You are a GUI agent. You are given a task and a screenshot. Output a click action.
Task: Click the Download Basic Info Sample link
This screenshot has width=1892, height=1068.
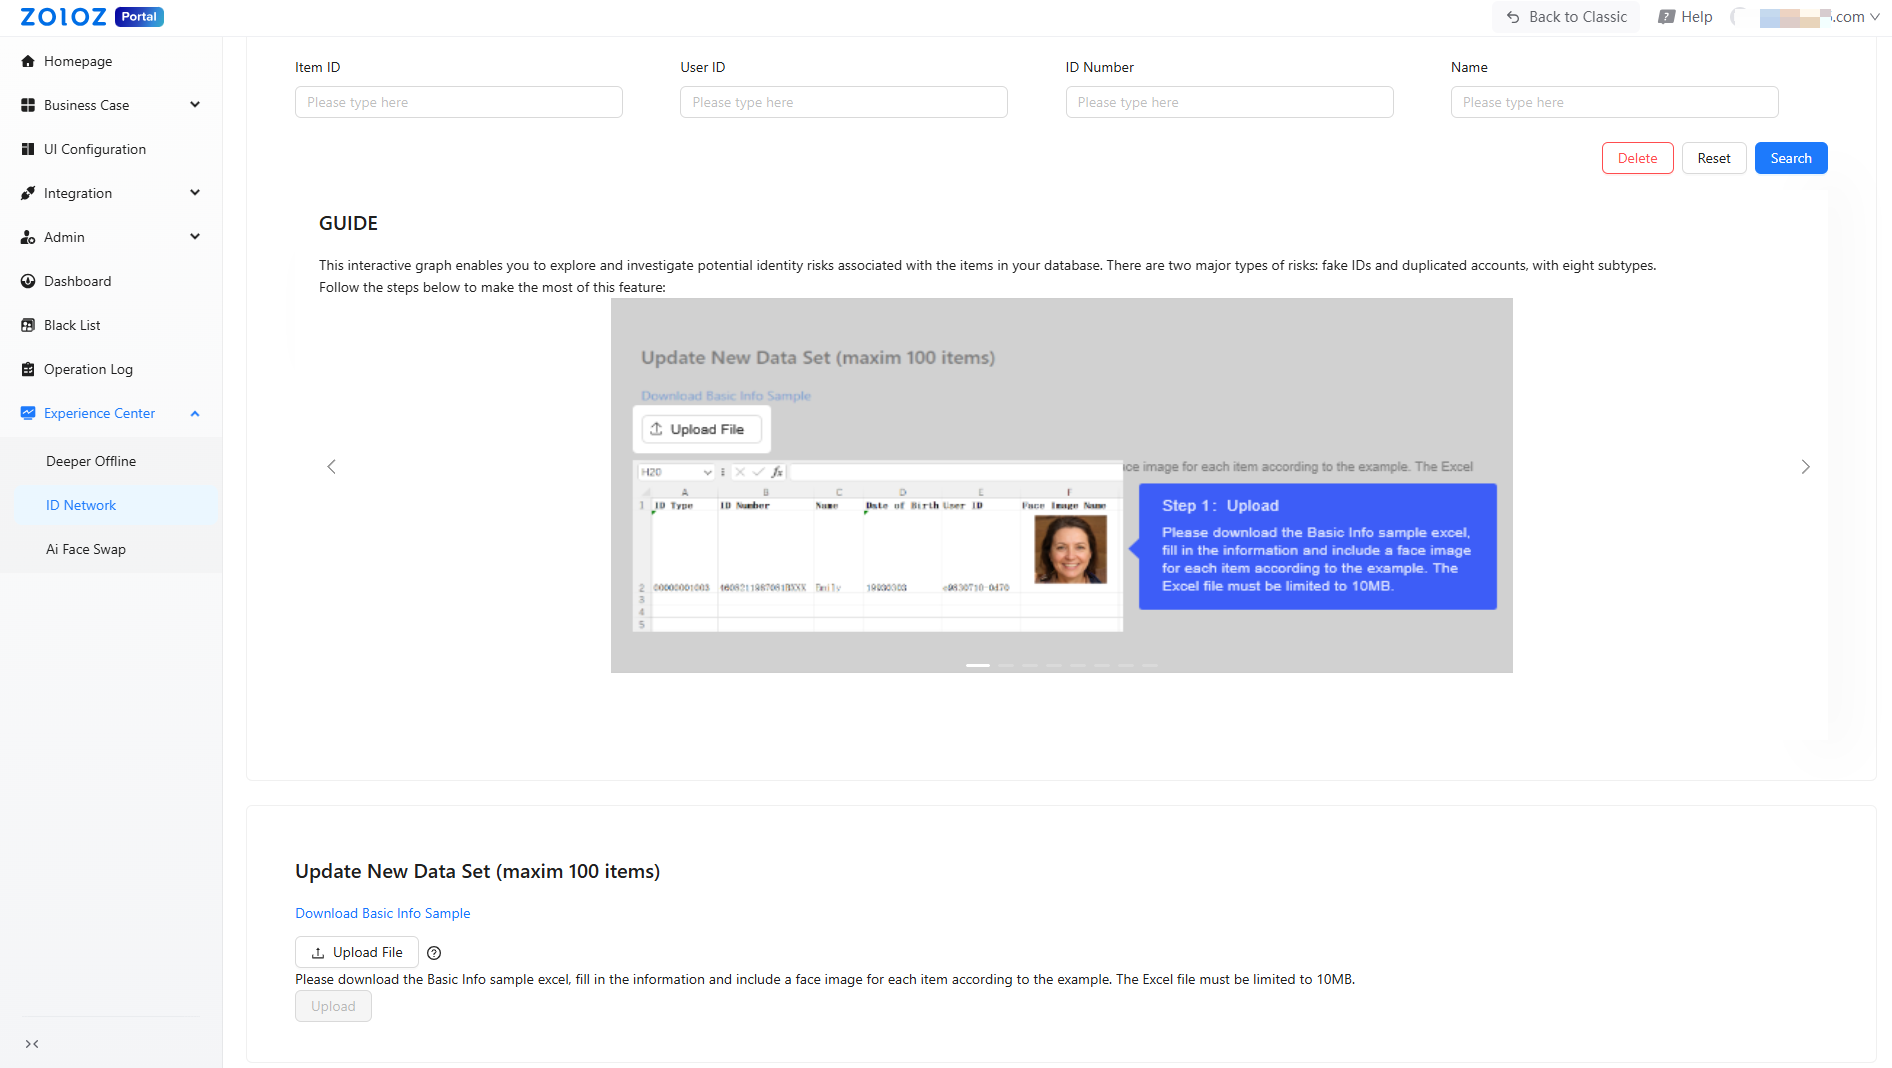(382, 913)
